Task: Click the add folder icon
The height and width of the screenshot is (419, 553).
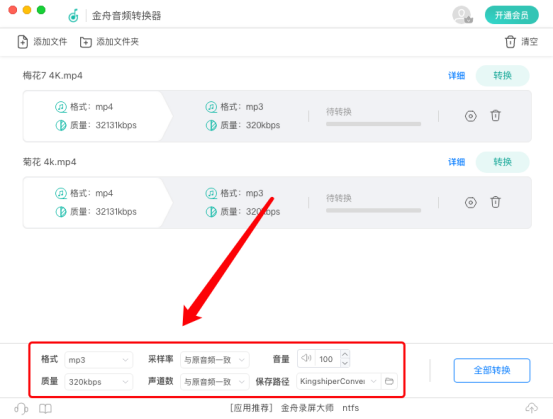Action: point(85,42)
